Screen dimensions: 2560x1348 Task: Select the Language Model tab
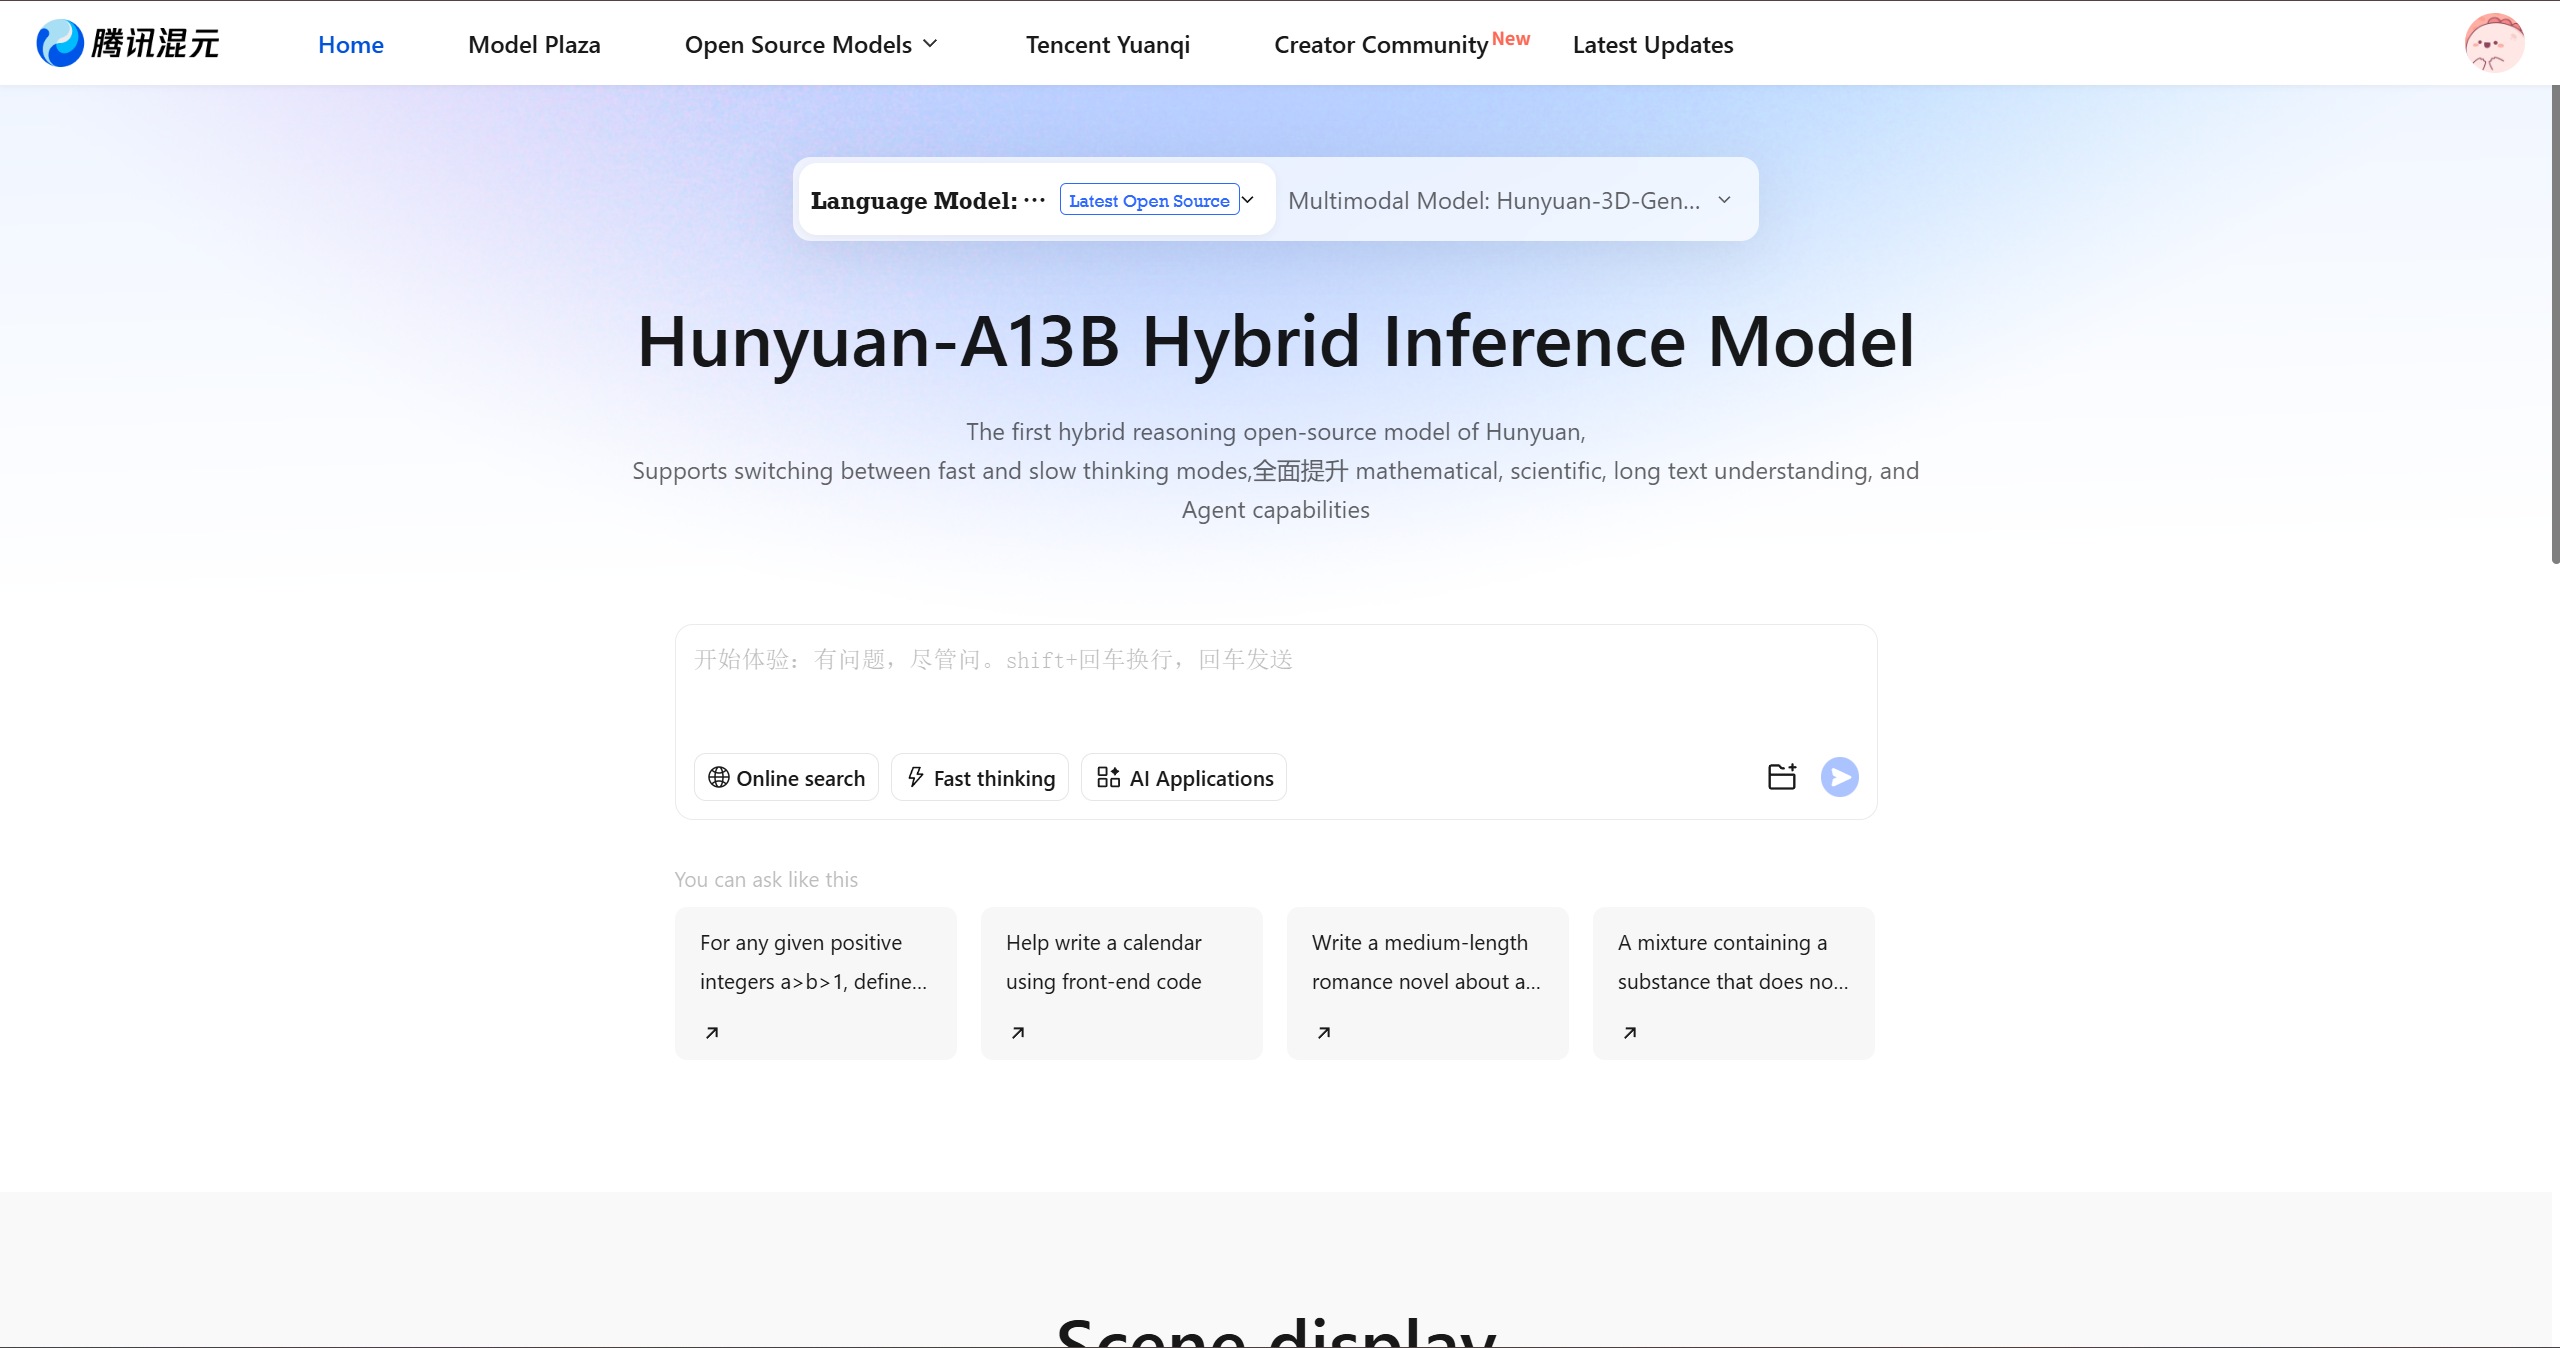[x=1037, y=199]
